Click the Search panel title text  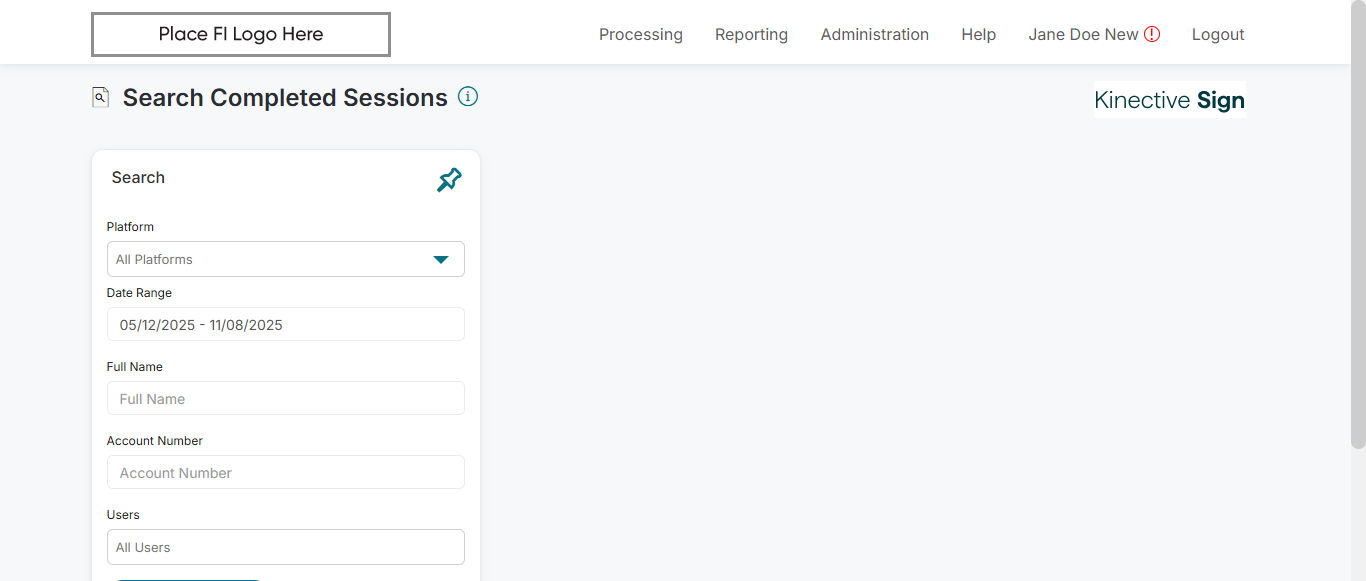pyautogui.click(x=138, y=178)
